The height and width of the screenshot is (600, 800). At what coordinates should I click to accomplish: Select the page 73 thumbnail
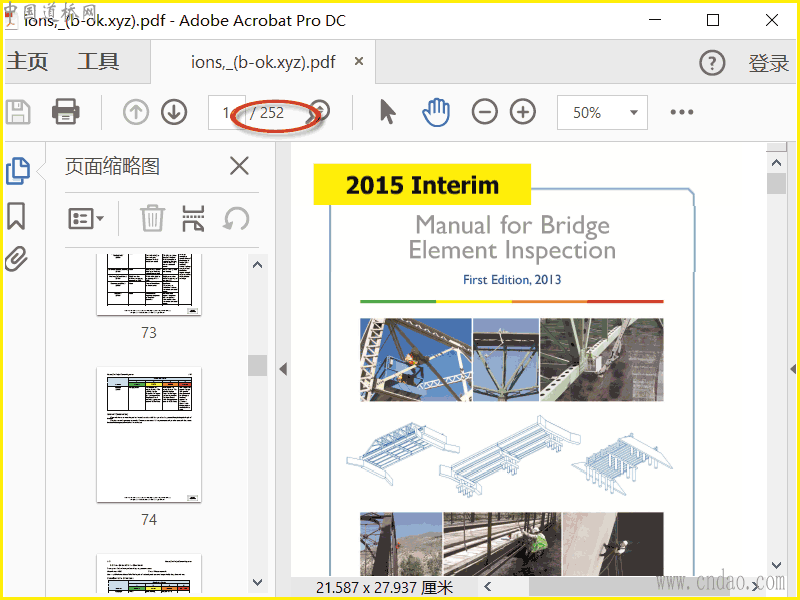[x=149, y=284]
